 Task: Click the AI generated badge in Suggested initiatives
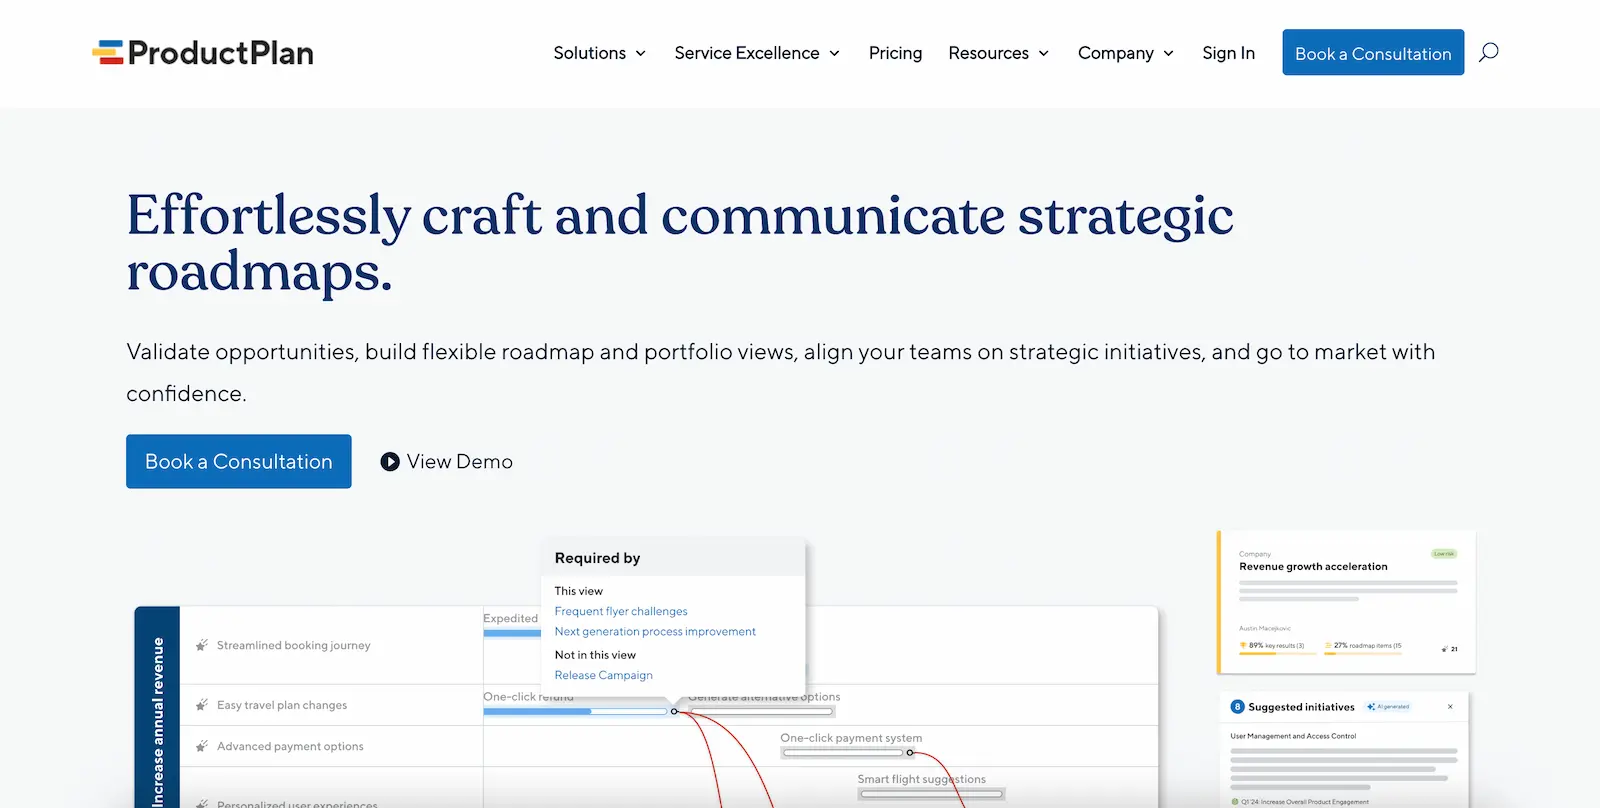(1388, 707)
